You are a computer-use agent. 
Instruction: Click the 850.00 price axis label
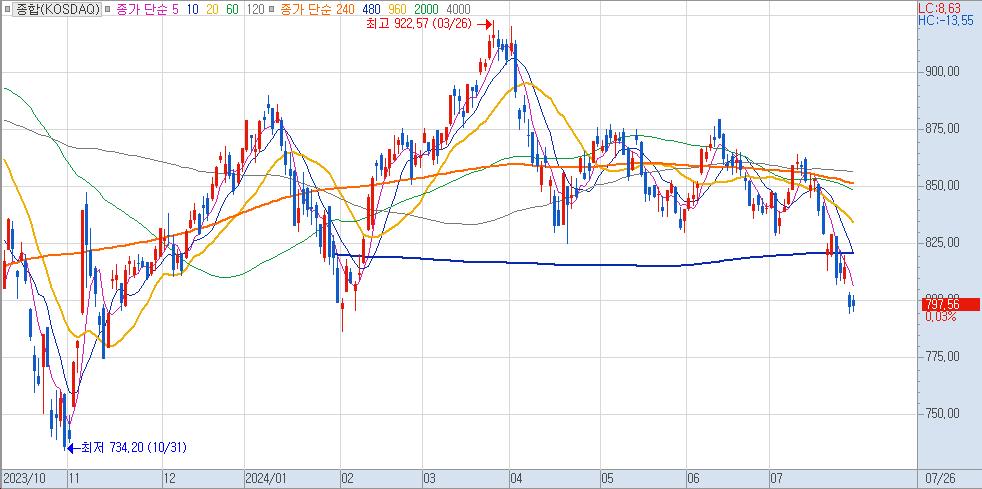[x=942, y=185]
